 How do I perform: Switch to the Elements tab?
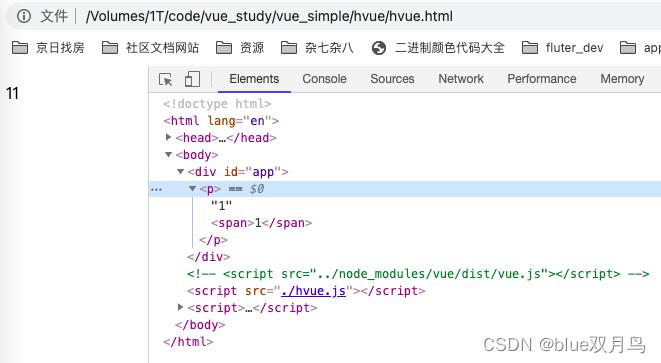pos(254,79)
